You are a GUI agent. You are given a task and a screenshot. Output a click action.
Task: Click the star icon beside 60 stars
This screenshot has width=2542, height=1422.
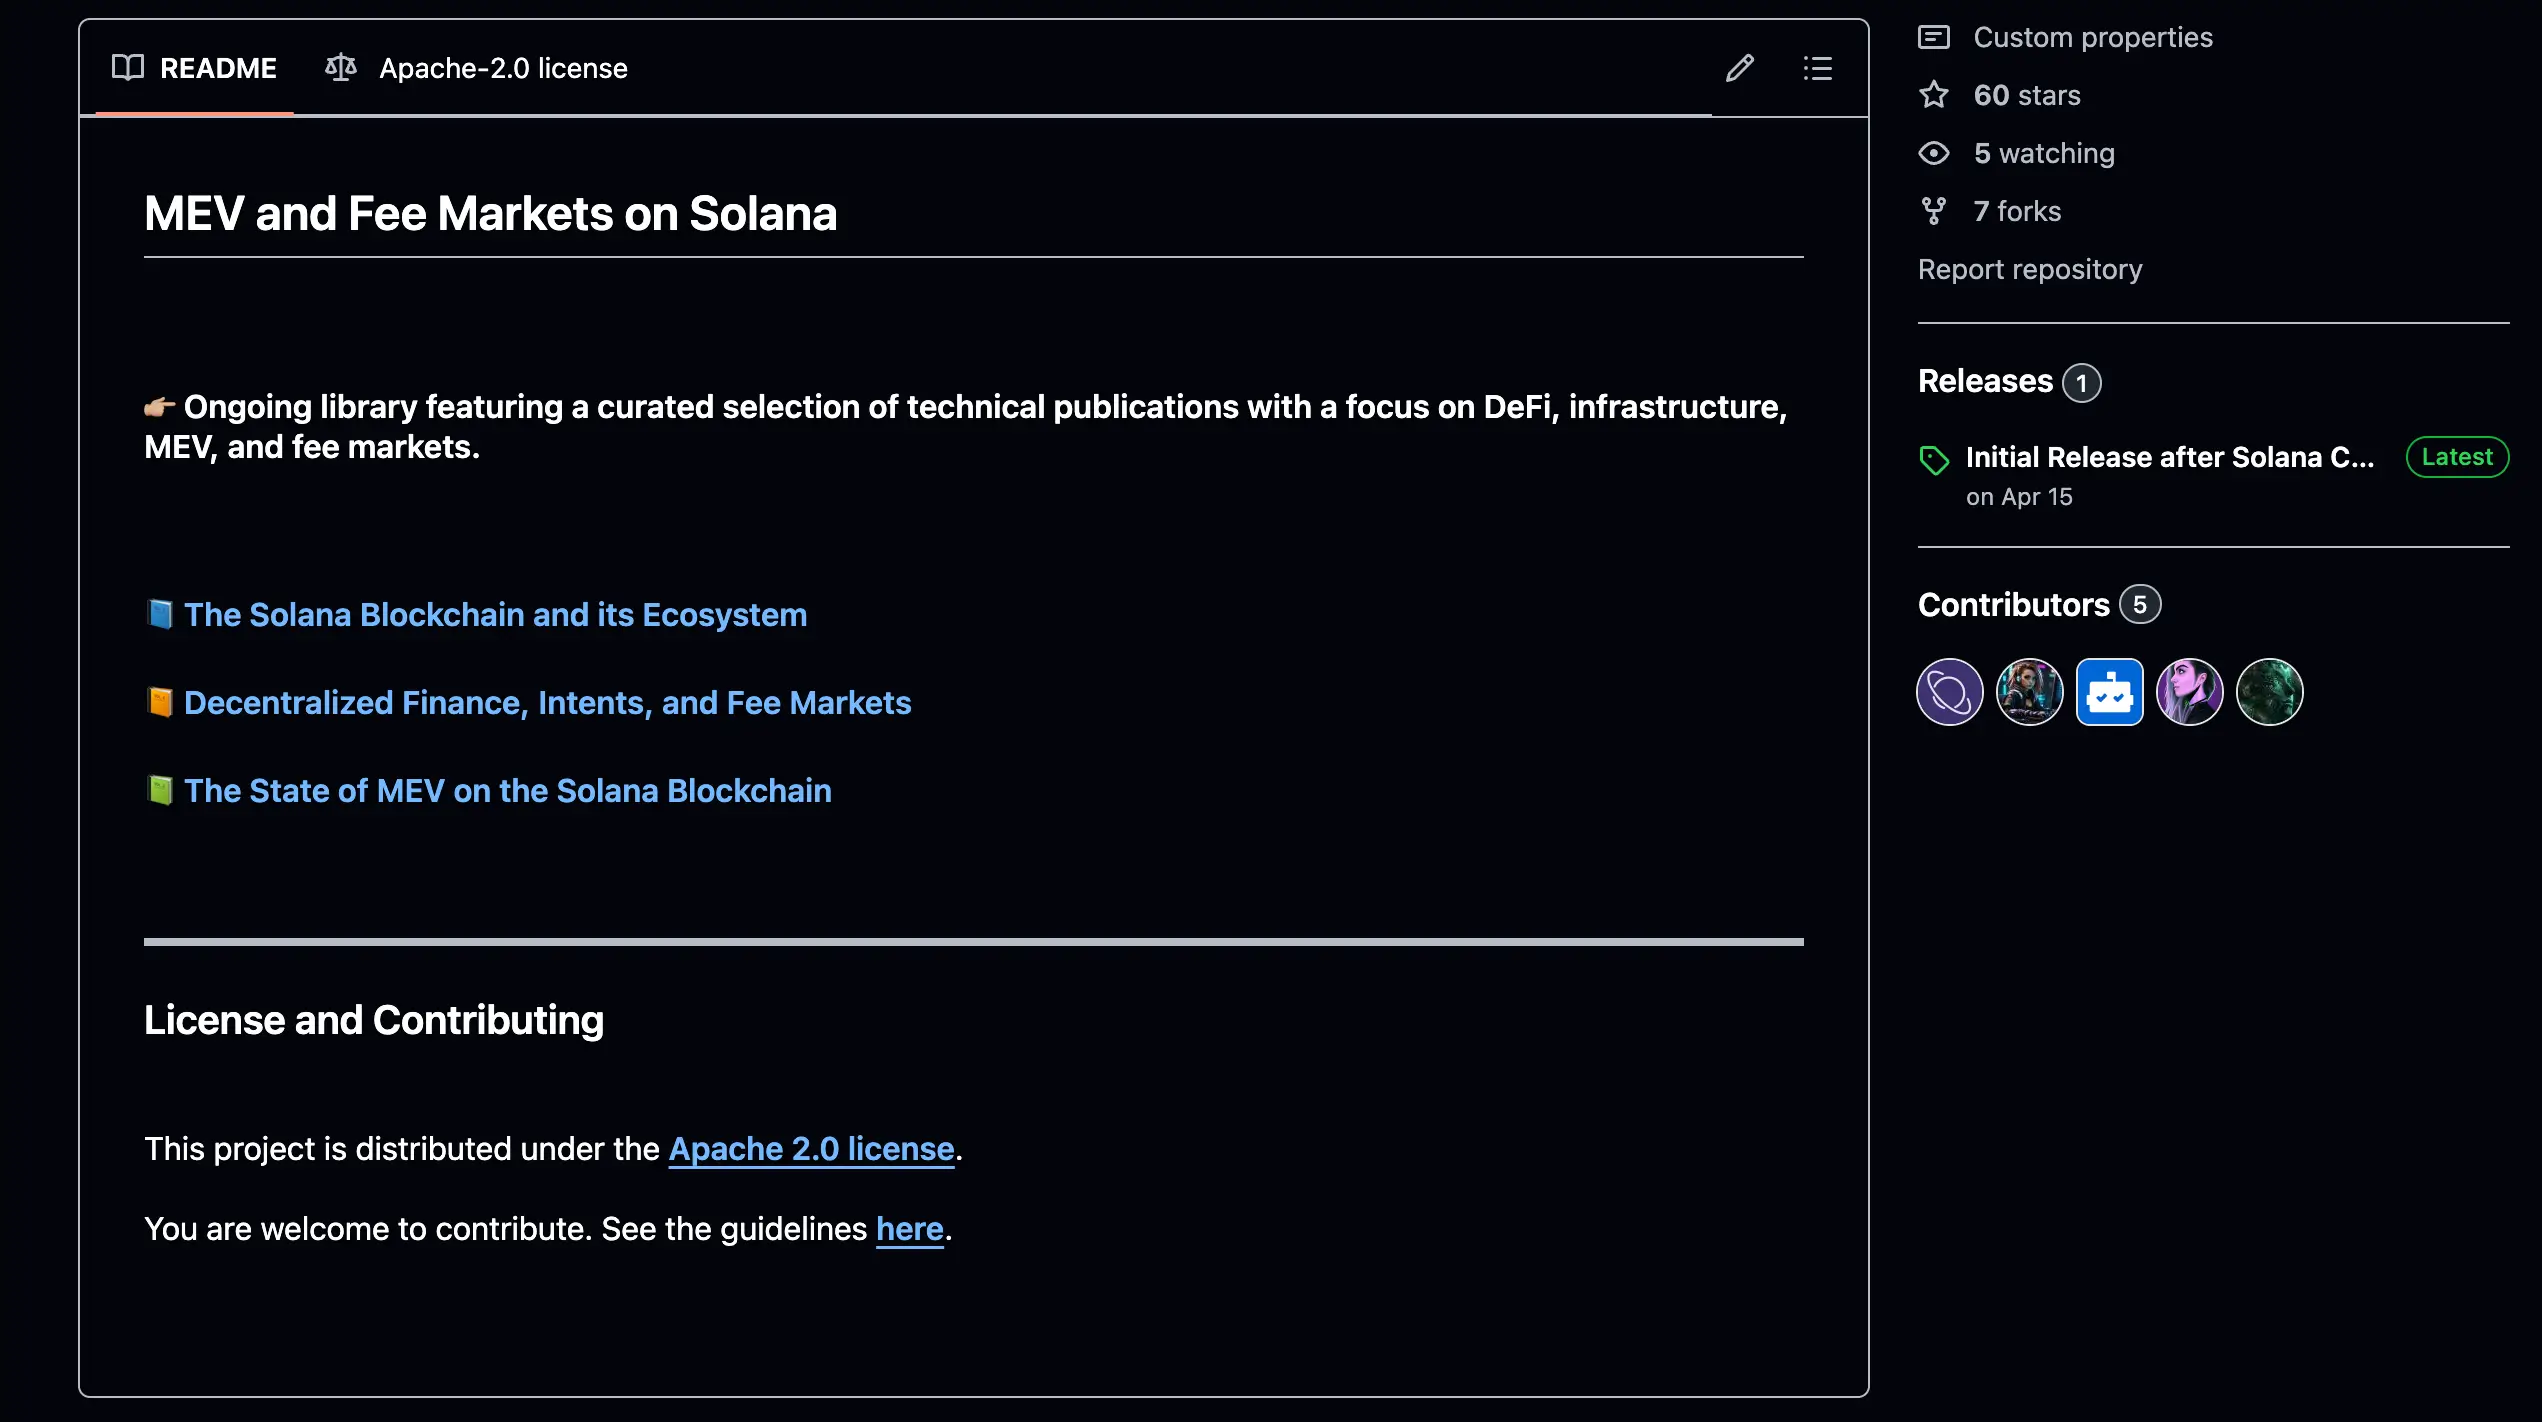pyautogui.click(x=1933, y=95)
